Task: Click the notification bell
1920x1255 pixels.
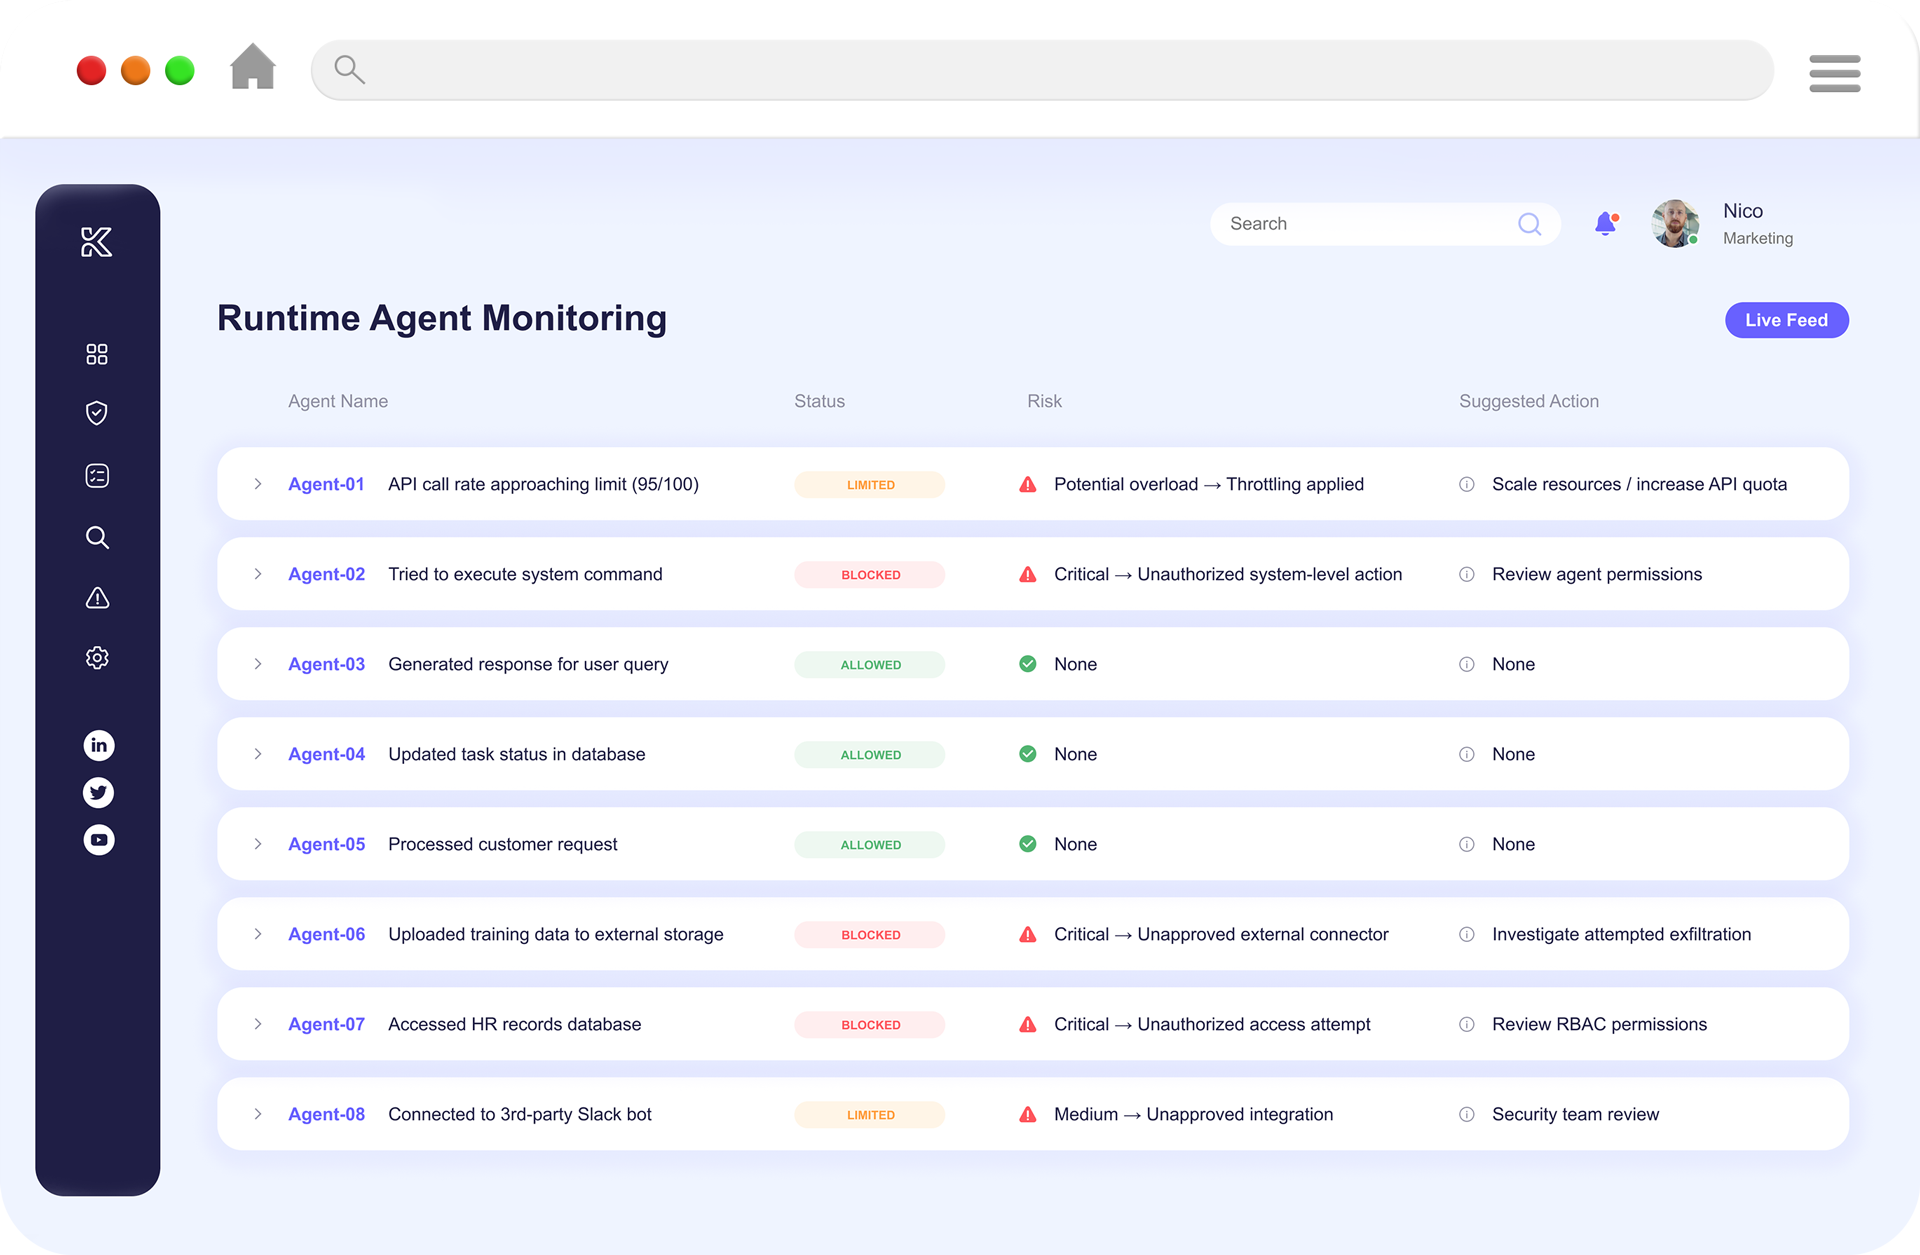Action: point(1606,224)
